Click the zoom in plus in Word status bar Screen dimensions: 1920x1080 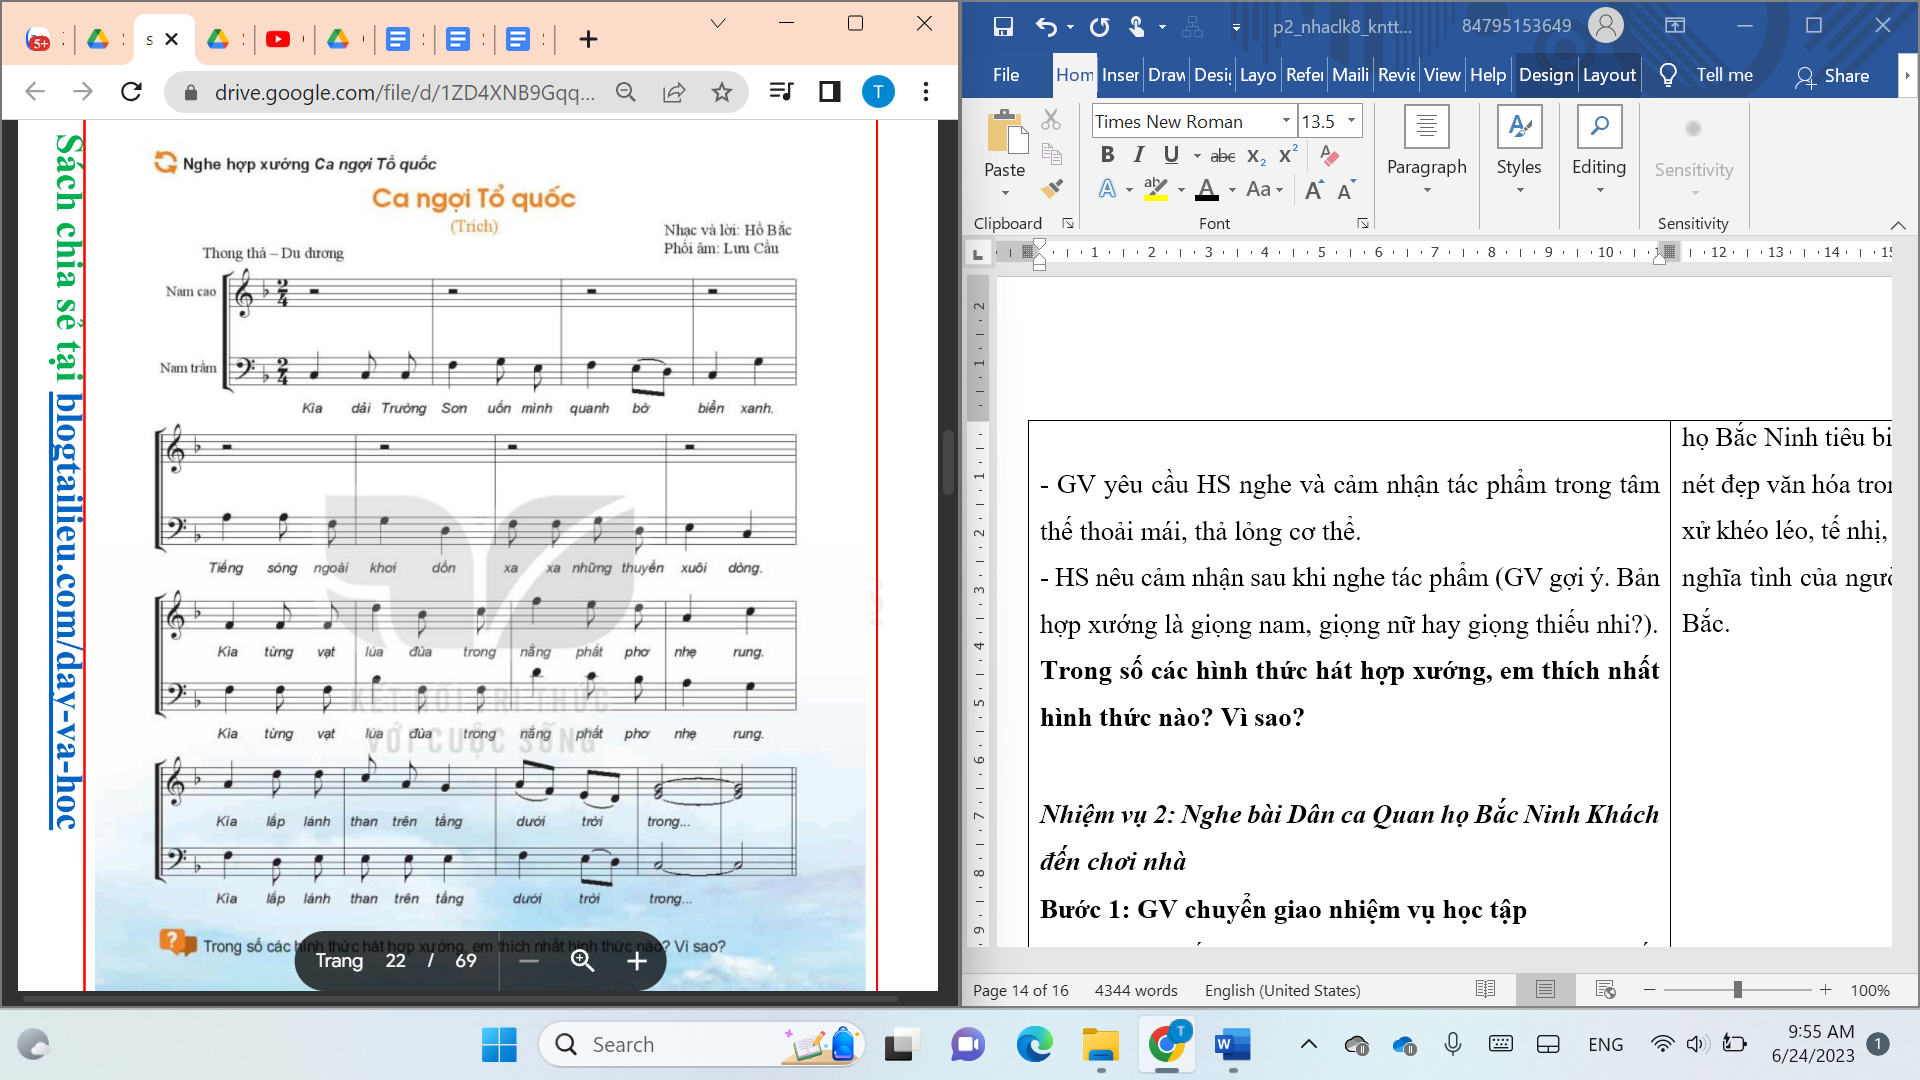1825,989
